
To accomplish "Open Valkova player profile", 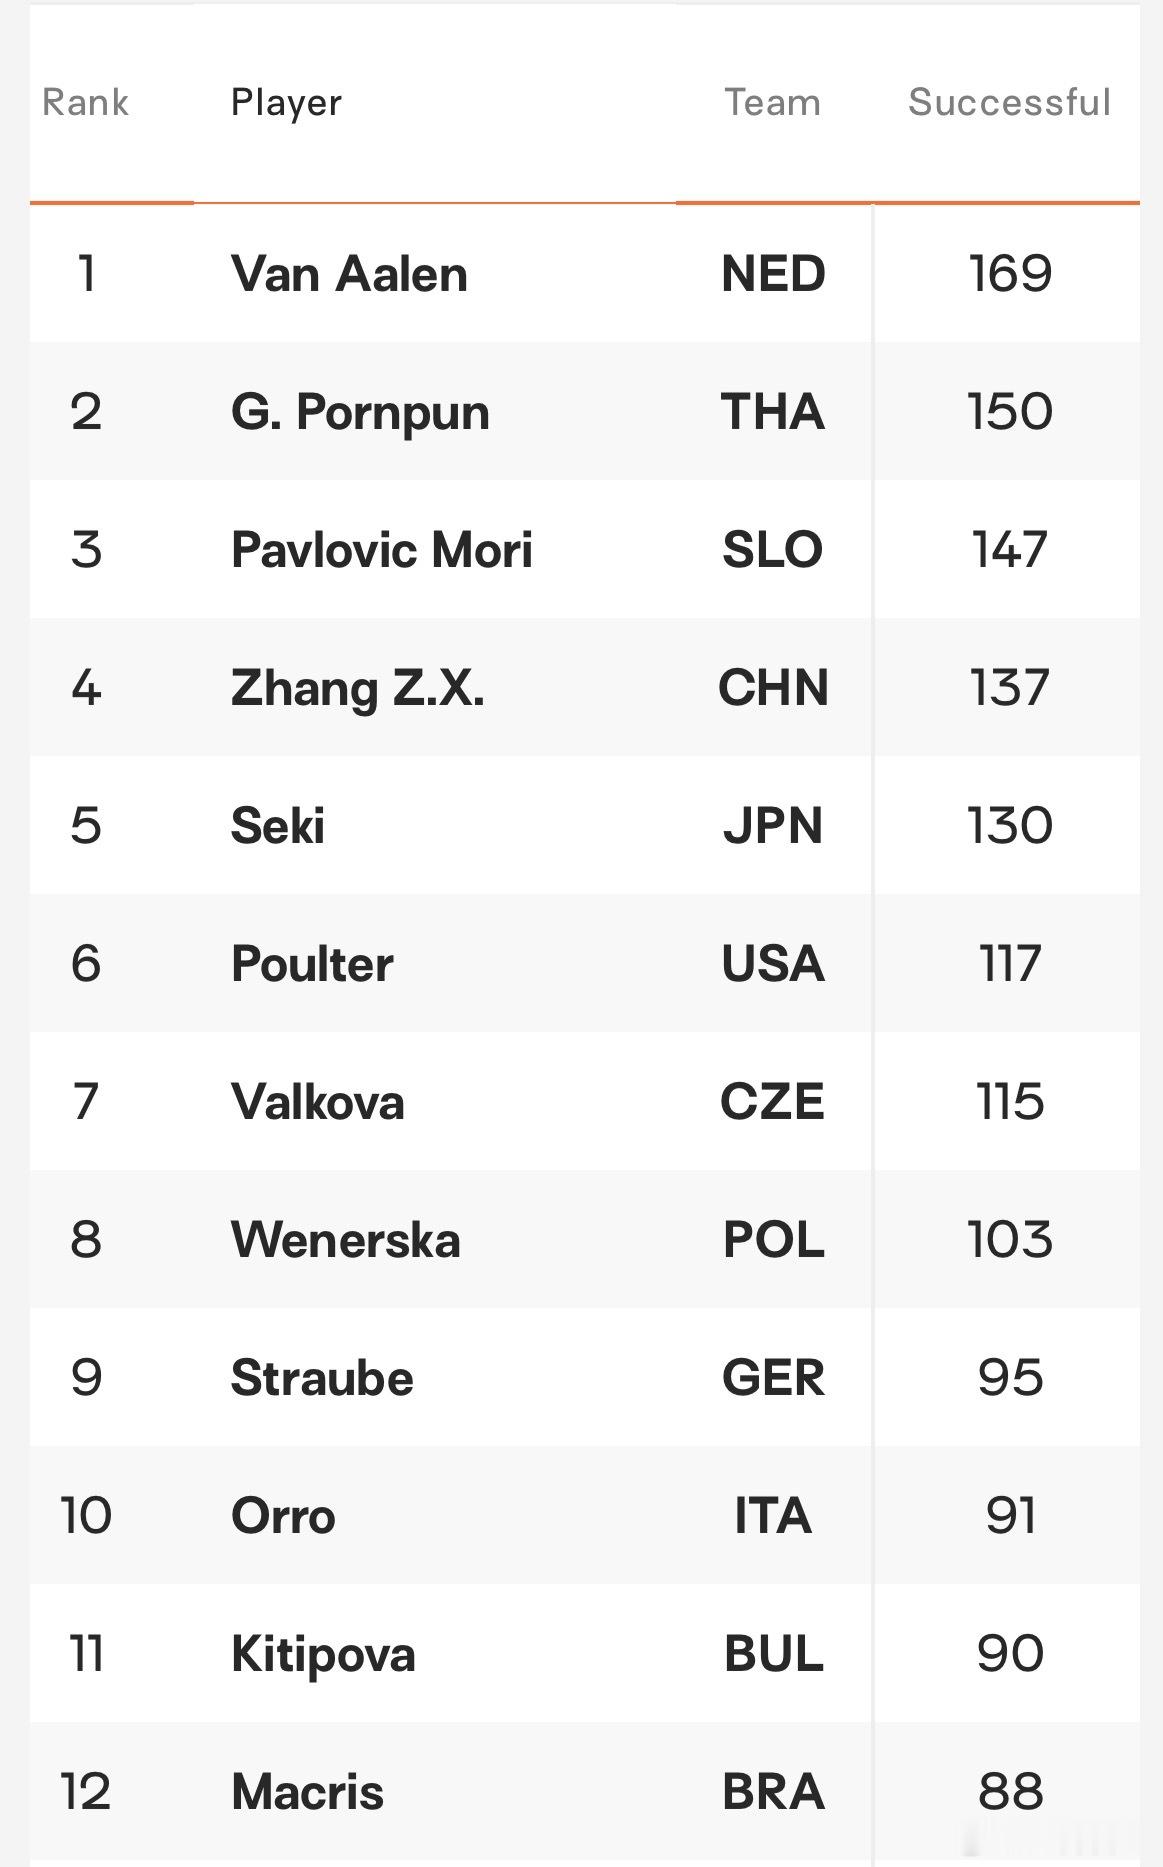I will tap(317, 1102).
